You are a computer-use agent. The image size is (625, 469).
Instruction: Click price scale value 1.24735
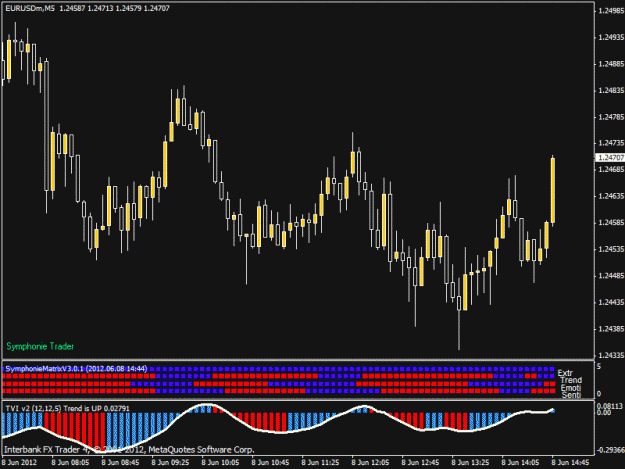(x=611, y=143)
